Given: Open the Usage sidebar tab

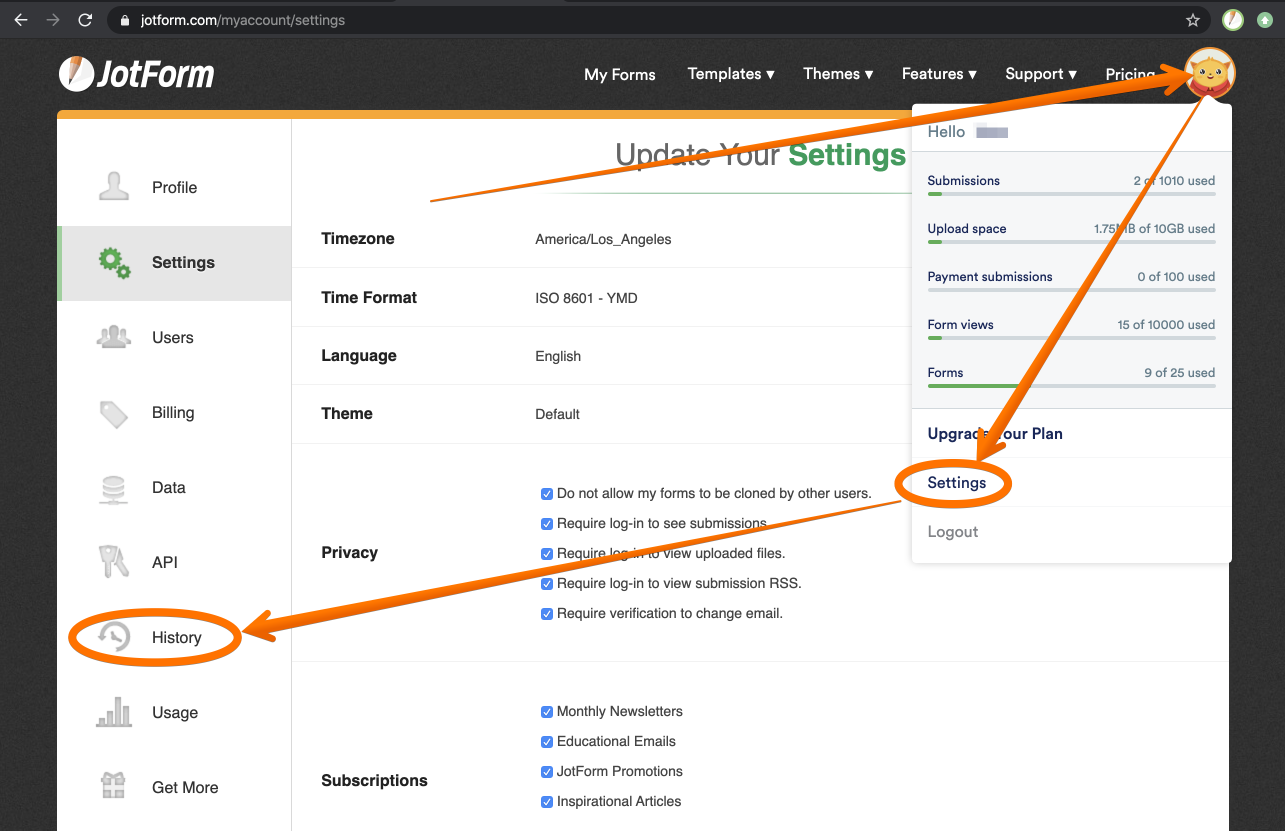Looking at the screenshot, I should tap(174, 712).
